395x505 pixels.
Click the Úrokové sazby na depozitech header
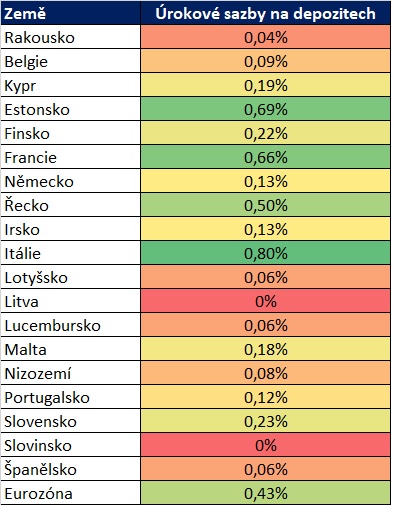(x=265, y=13)
